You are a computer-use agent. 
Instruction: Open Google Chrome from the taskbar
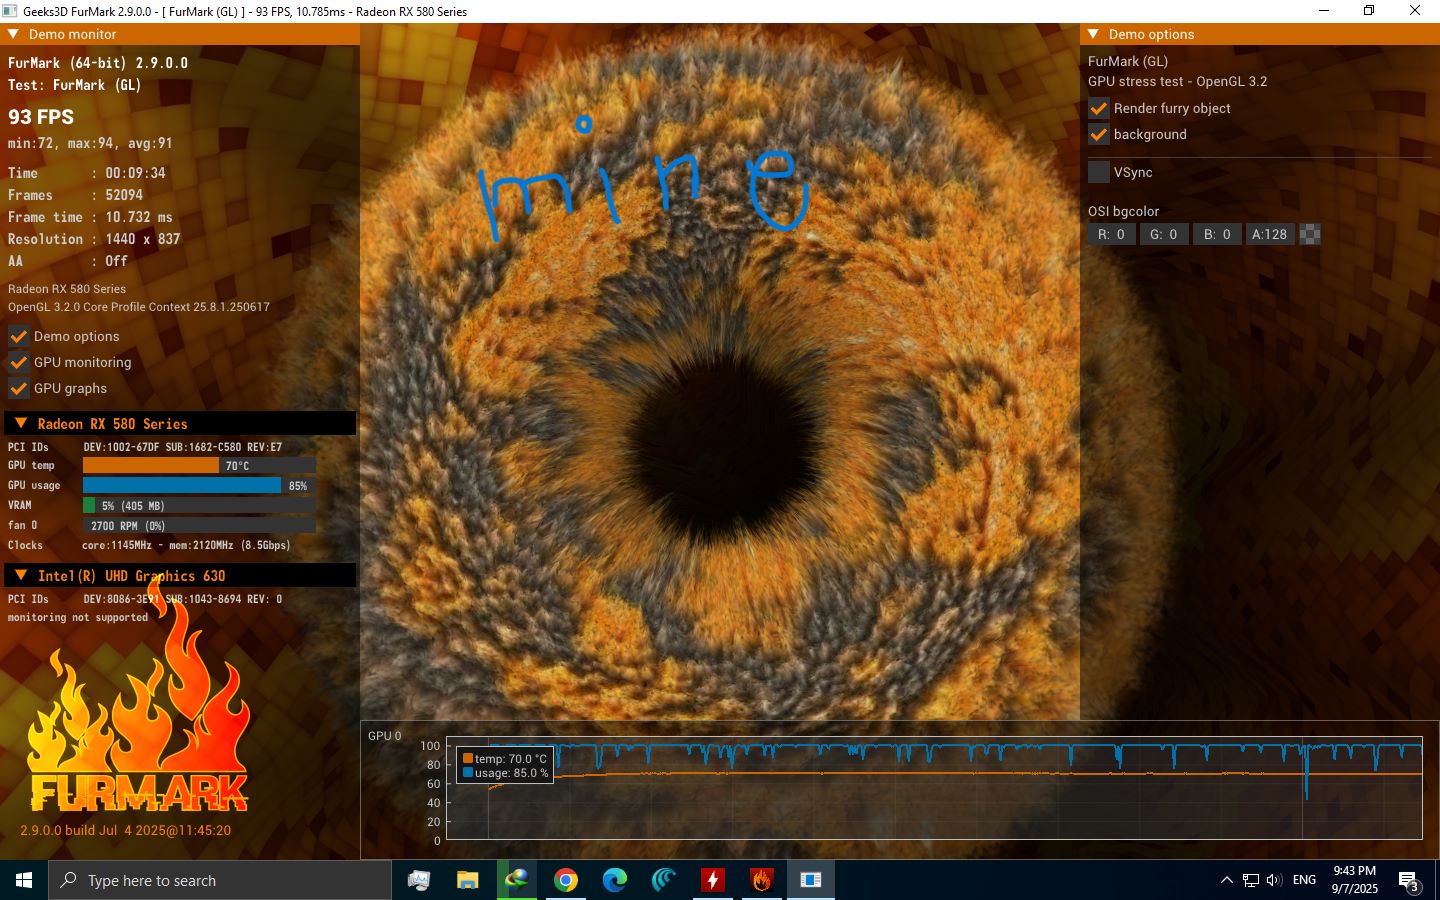[x=566, y=880]
